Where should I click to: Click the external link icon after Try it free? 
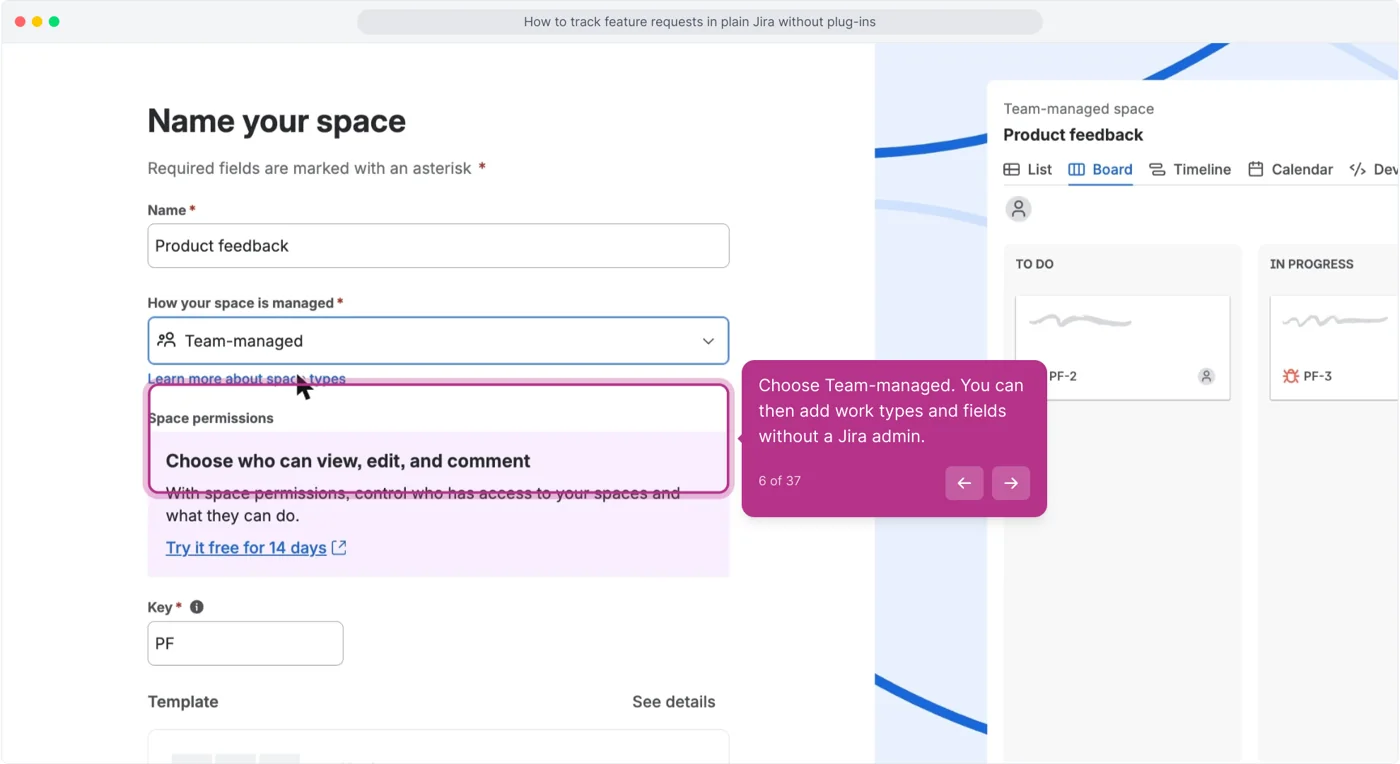tap(339, 548)
